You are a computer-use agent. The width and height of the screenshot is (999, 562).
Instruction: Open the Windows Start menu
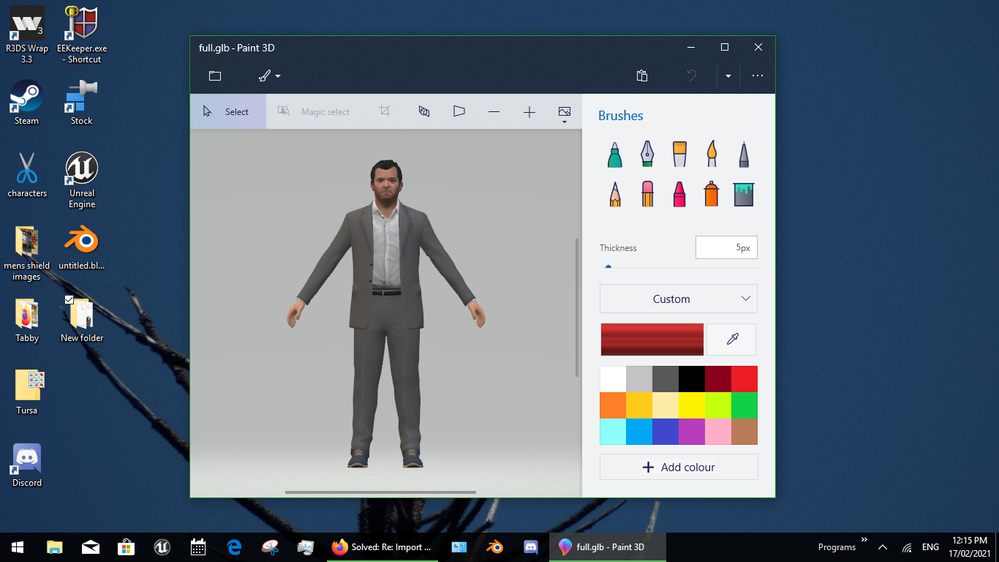point(18,547)
